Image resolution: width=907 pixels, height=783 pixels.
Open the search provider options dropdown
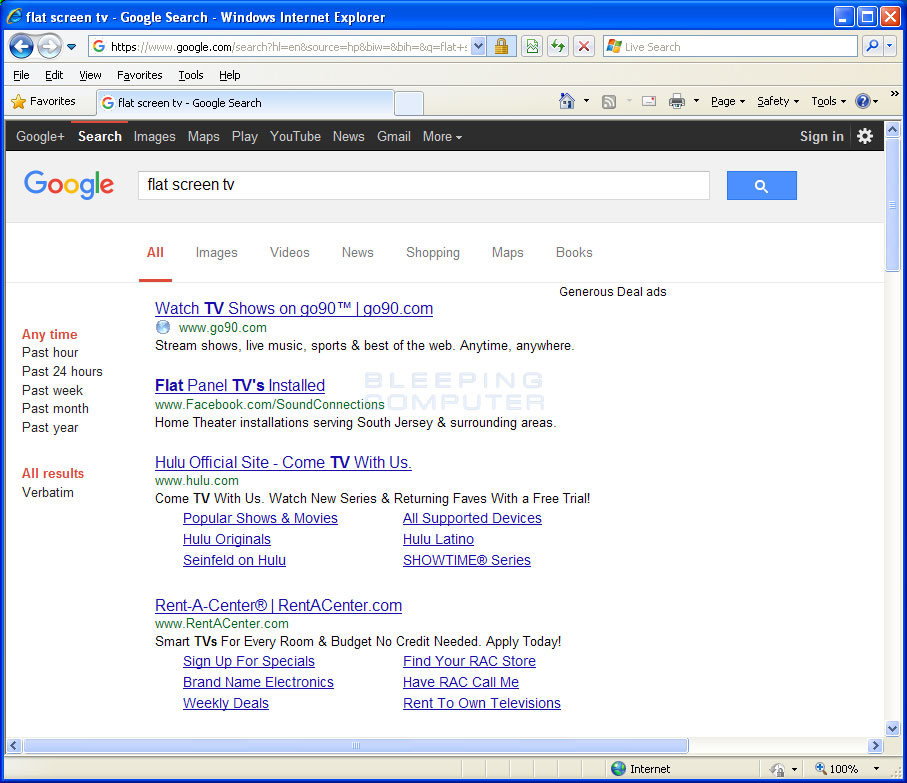[x=889, y=46]
